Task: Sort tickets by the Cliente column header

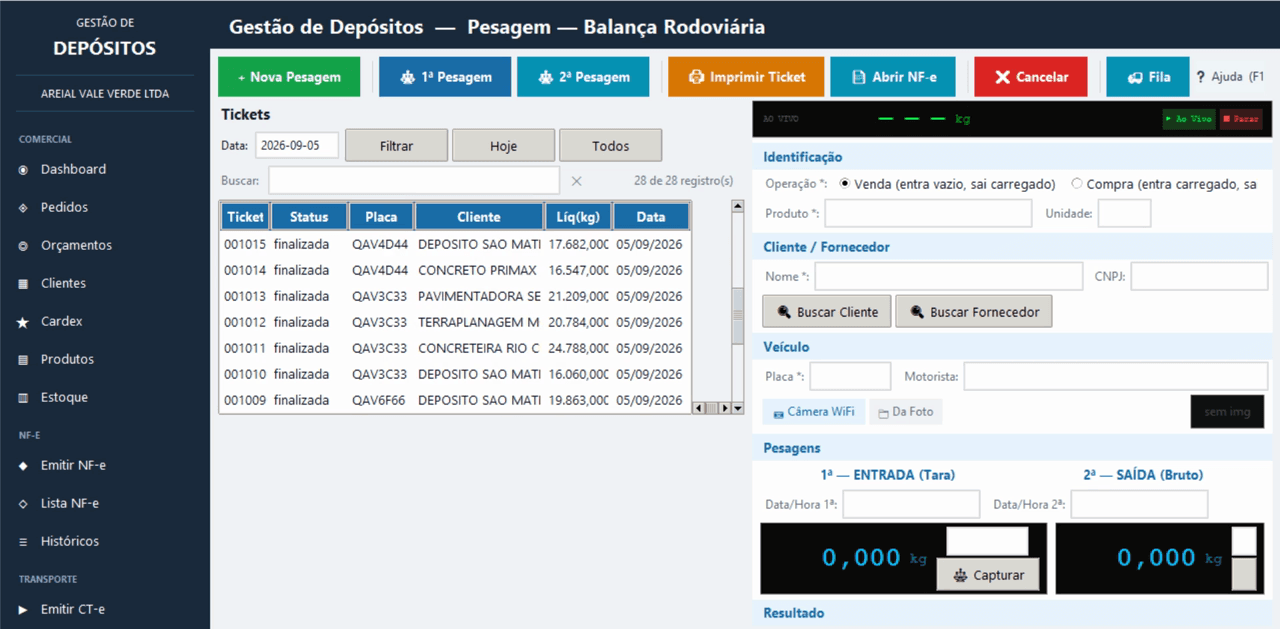Action: tap(479, 217)
